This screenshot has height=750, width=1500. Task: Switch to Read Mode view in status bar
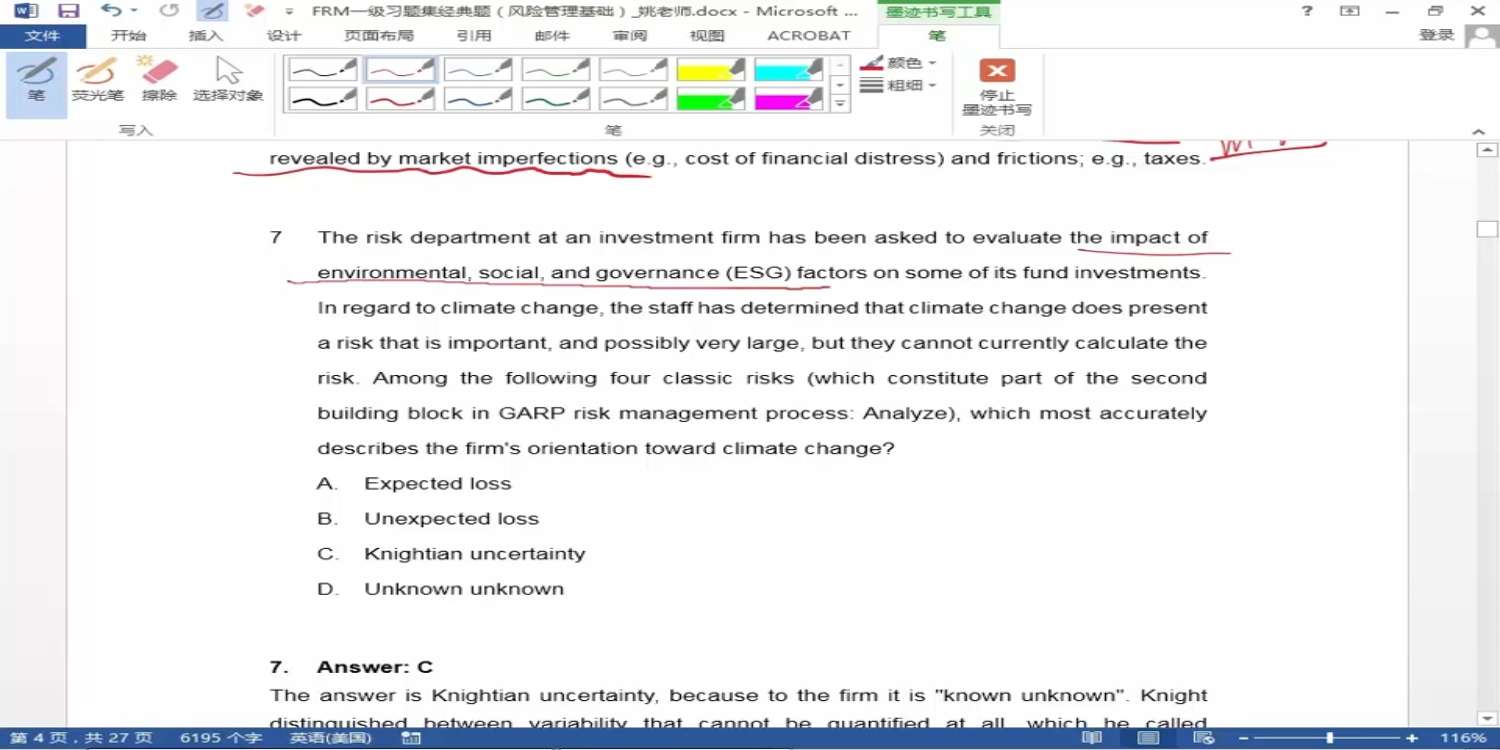click(x=1091, y=738)
